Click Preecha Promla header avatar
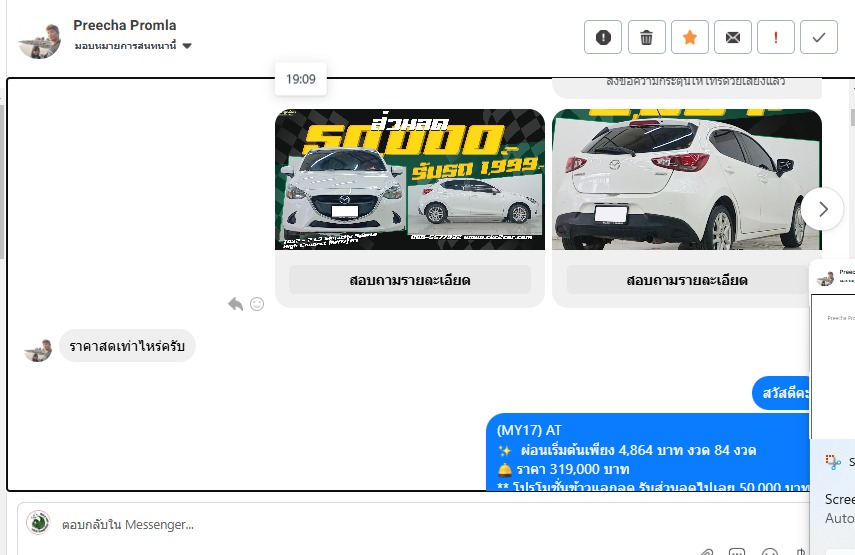 coord(39,40)
